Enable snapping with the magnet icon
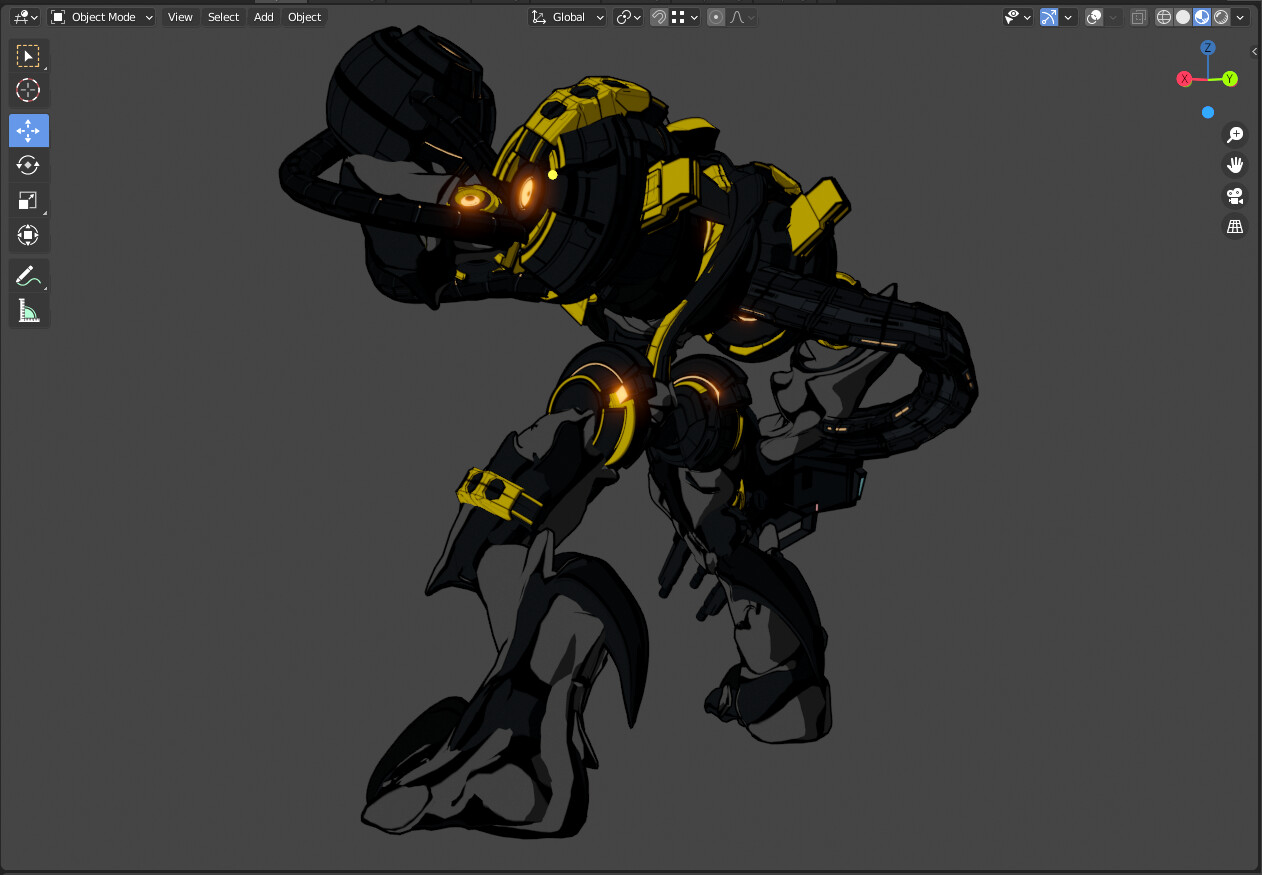The image size is (1262, 875). [658, 17]
